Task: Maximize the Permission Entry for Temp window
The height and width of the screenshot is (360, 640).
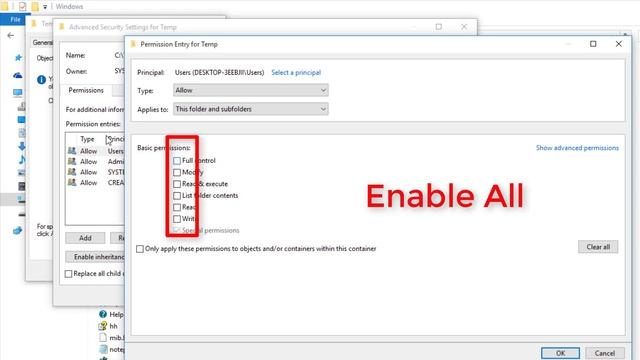Action: [593, 44]
